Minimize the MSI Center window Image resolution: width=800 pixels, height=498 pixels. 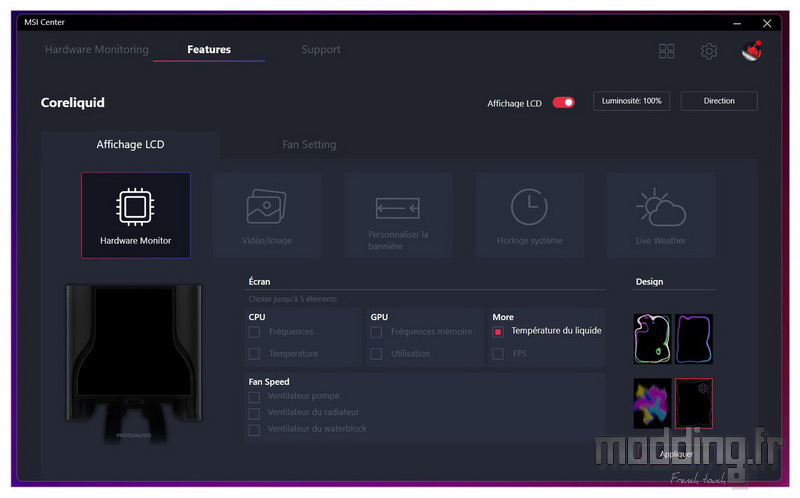(737, 23)
